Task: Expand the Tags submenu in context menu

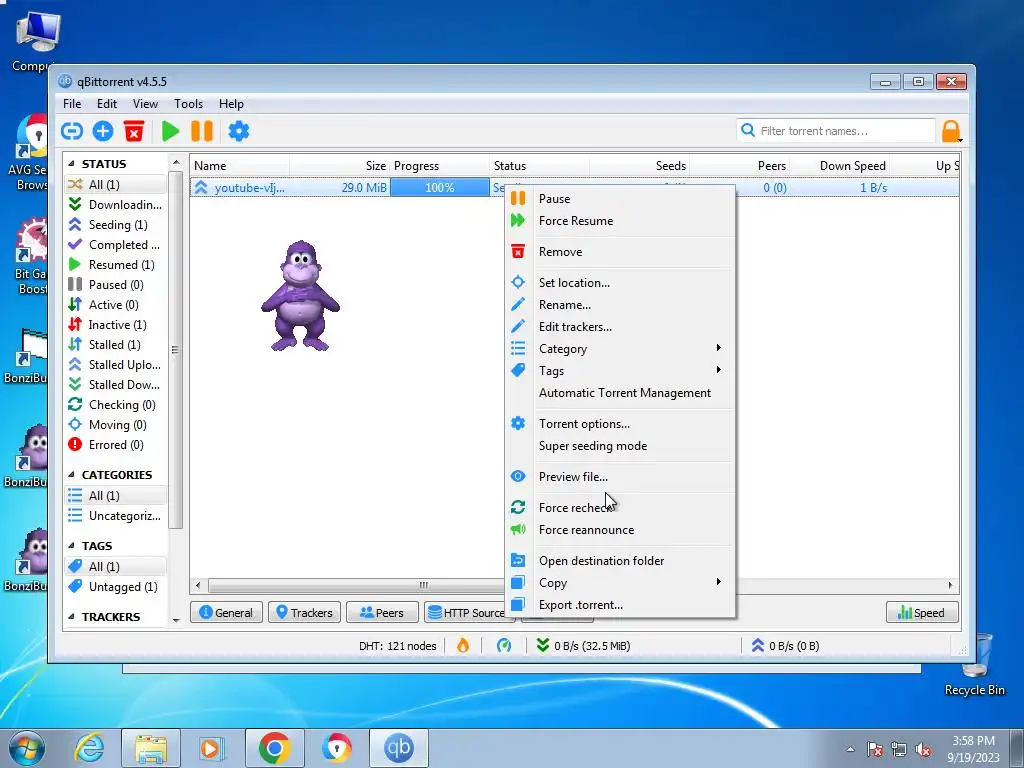Action: (620, 371)
